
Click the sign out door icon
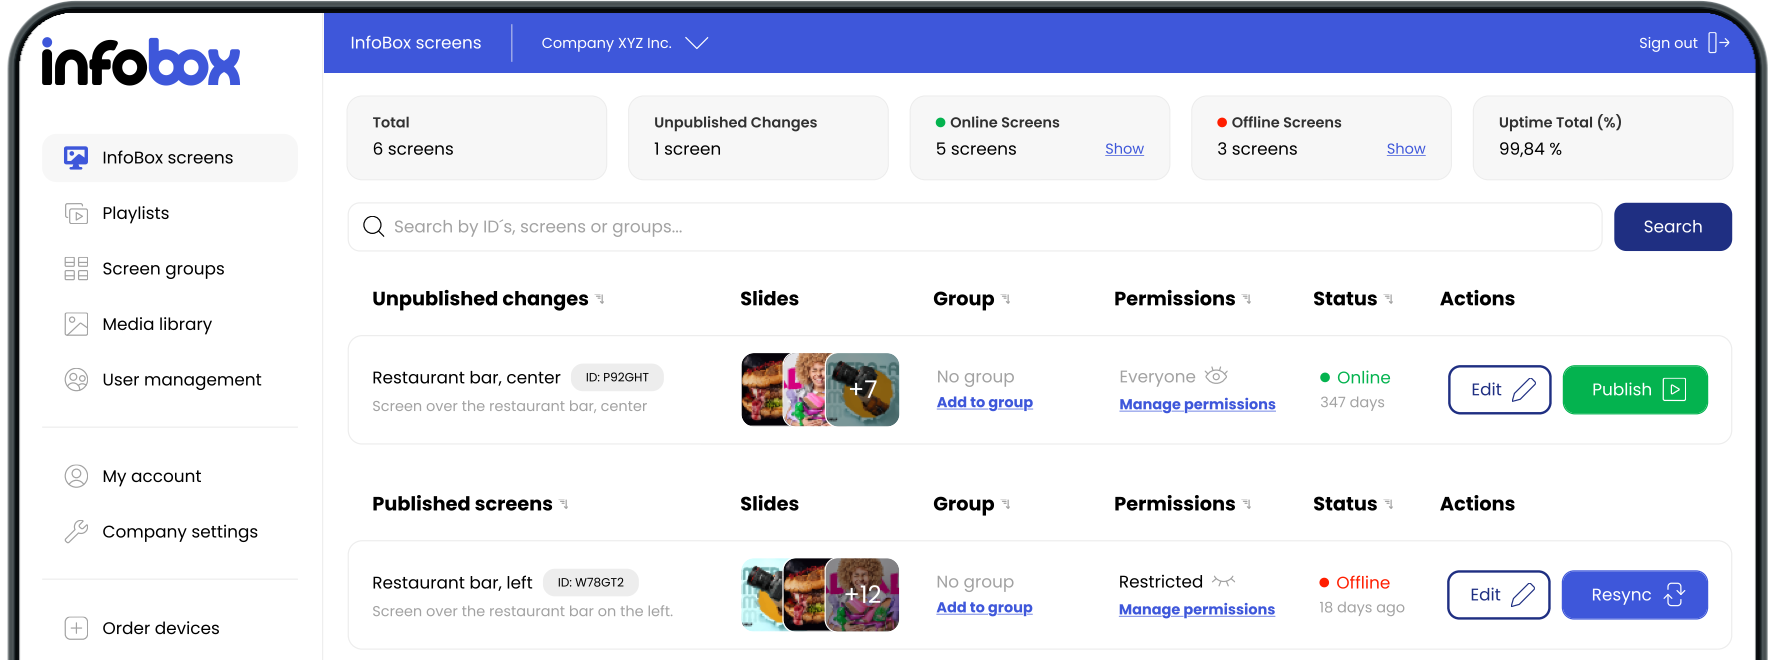coord(1719,43)
